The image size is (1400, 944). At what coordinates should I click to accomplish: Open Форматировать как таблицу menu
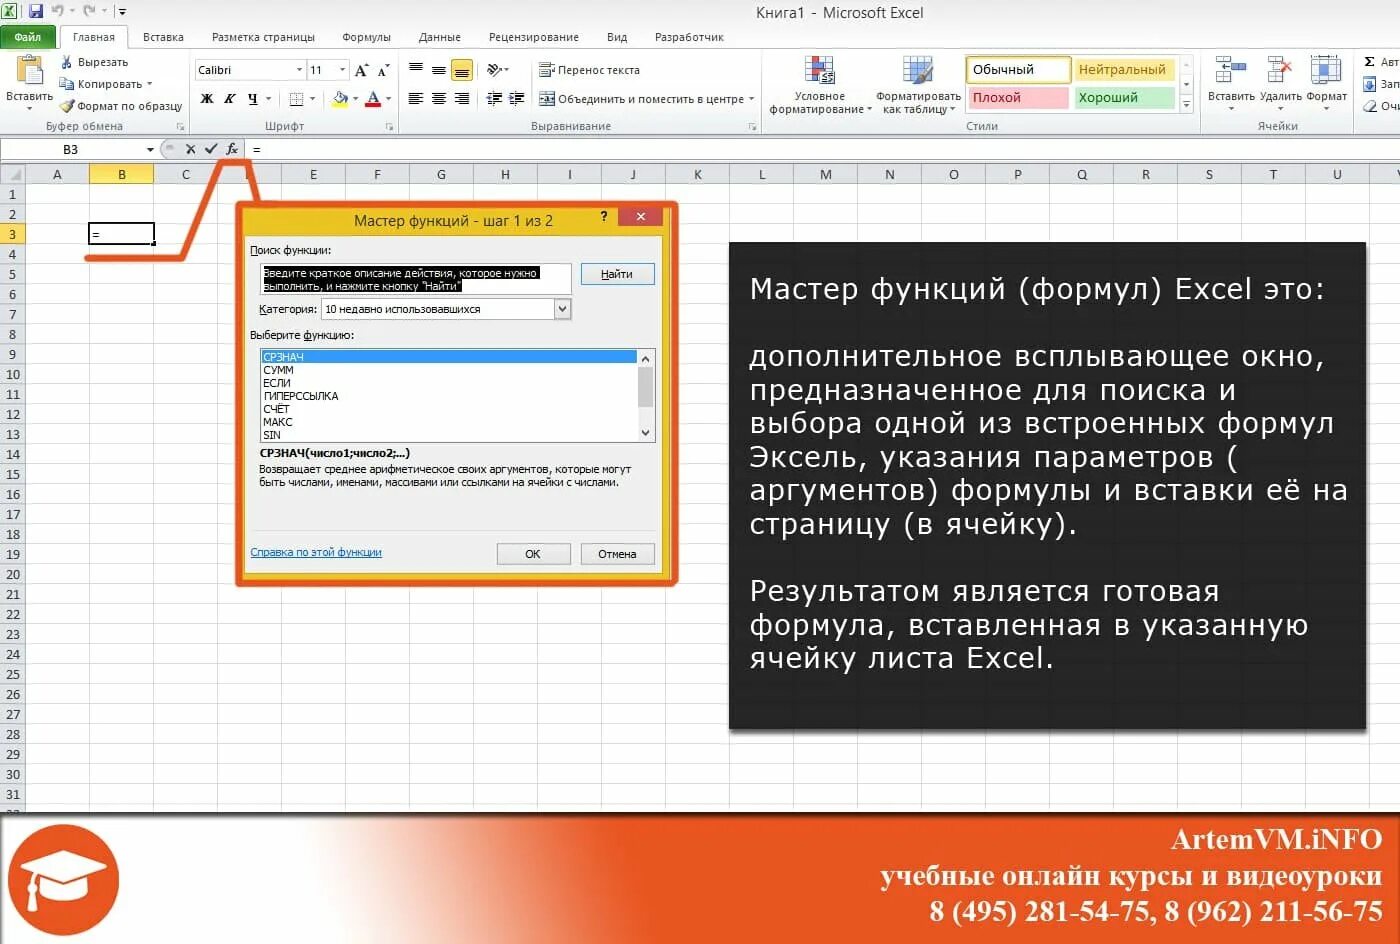919,86
